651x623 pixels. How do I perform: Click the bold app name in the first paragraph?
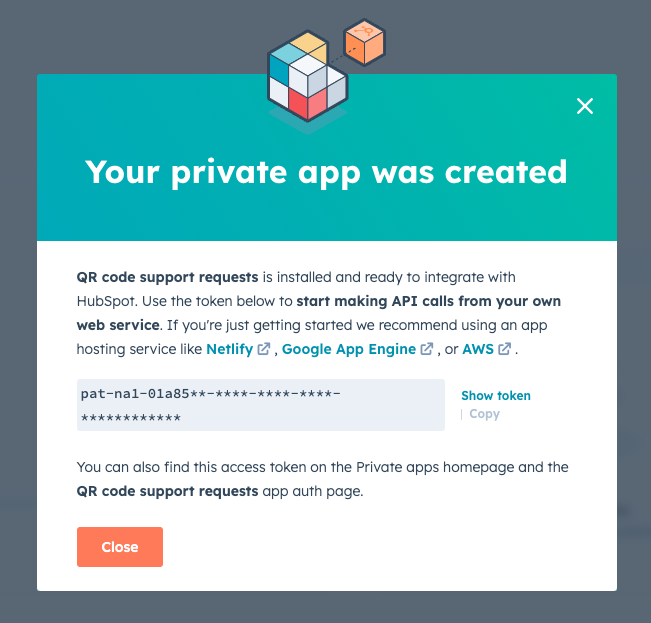click(x=167, y=277)
